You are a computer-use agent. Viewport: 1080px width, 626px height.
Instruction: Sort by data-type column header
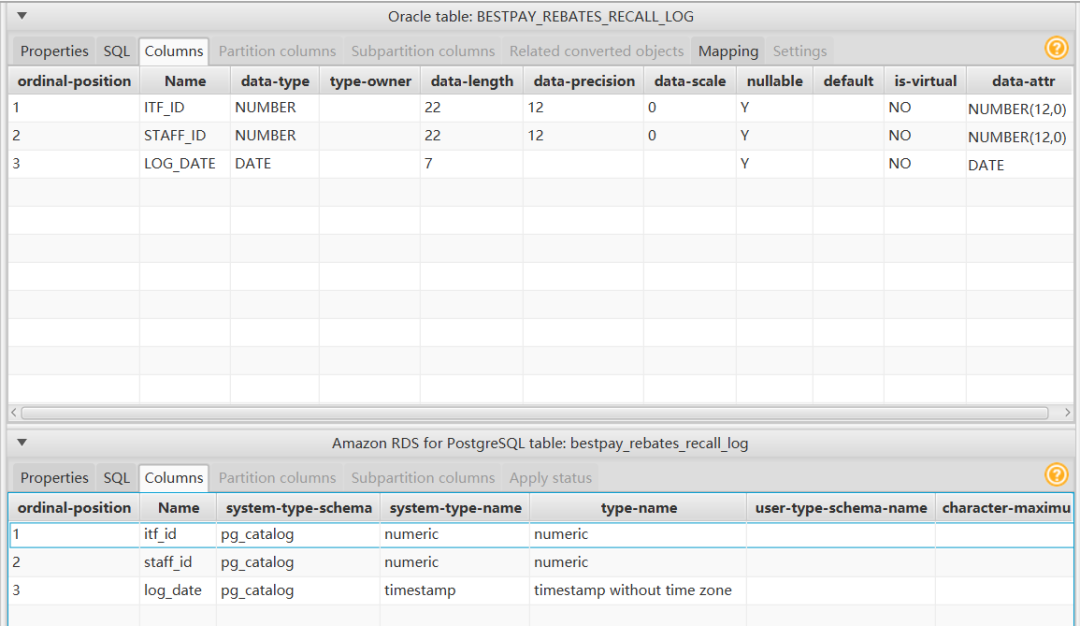coord(275,81)
